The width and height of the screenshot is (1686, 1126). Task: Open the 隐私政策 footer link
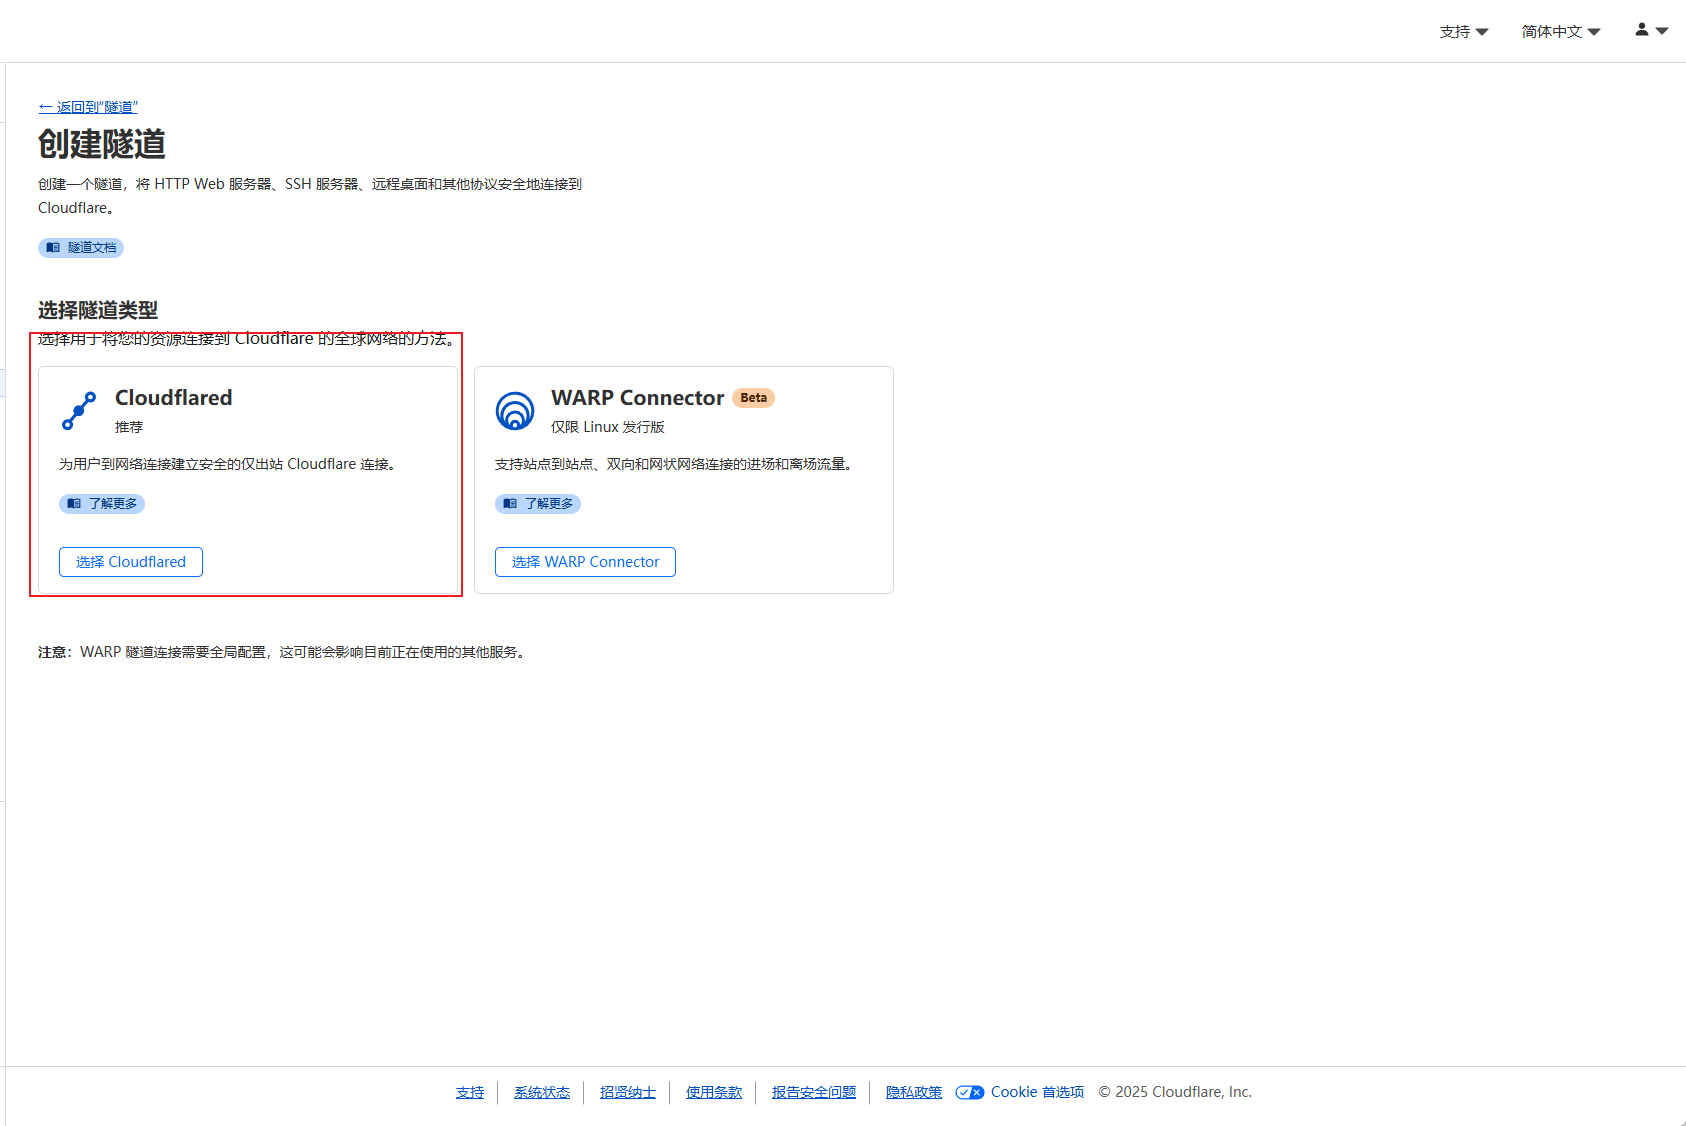click(x=913, y=1092)
